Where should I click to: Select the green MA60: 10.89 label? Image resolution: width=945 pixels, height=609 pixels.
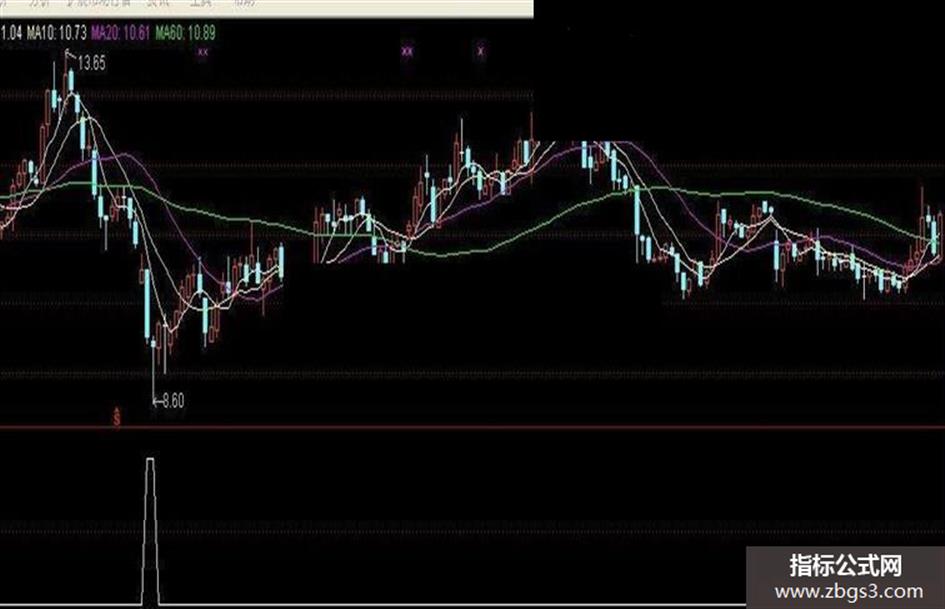pyautogui.click(x=185, y=33)
